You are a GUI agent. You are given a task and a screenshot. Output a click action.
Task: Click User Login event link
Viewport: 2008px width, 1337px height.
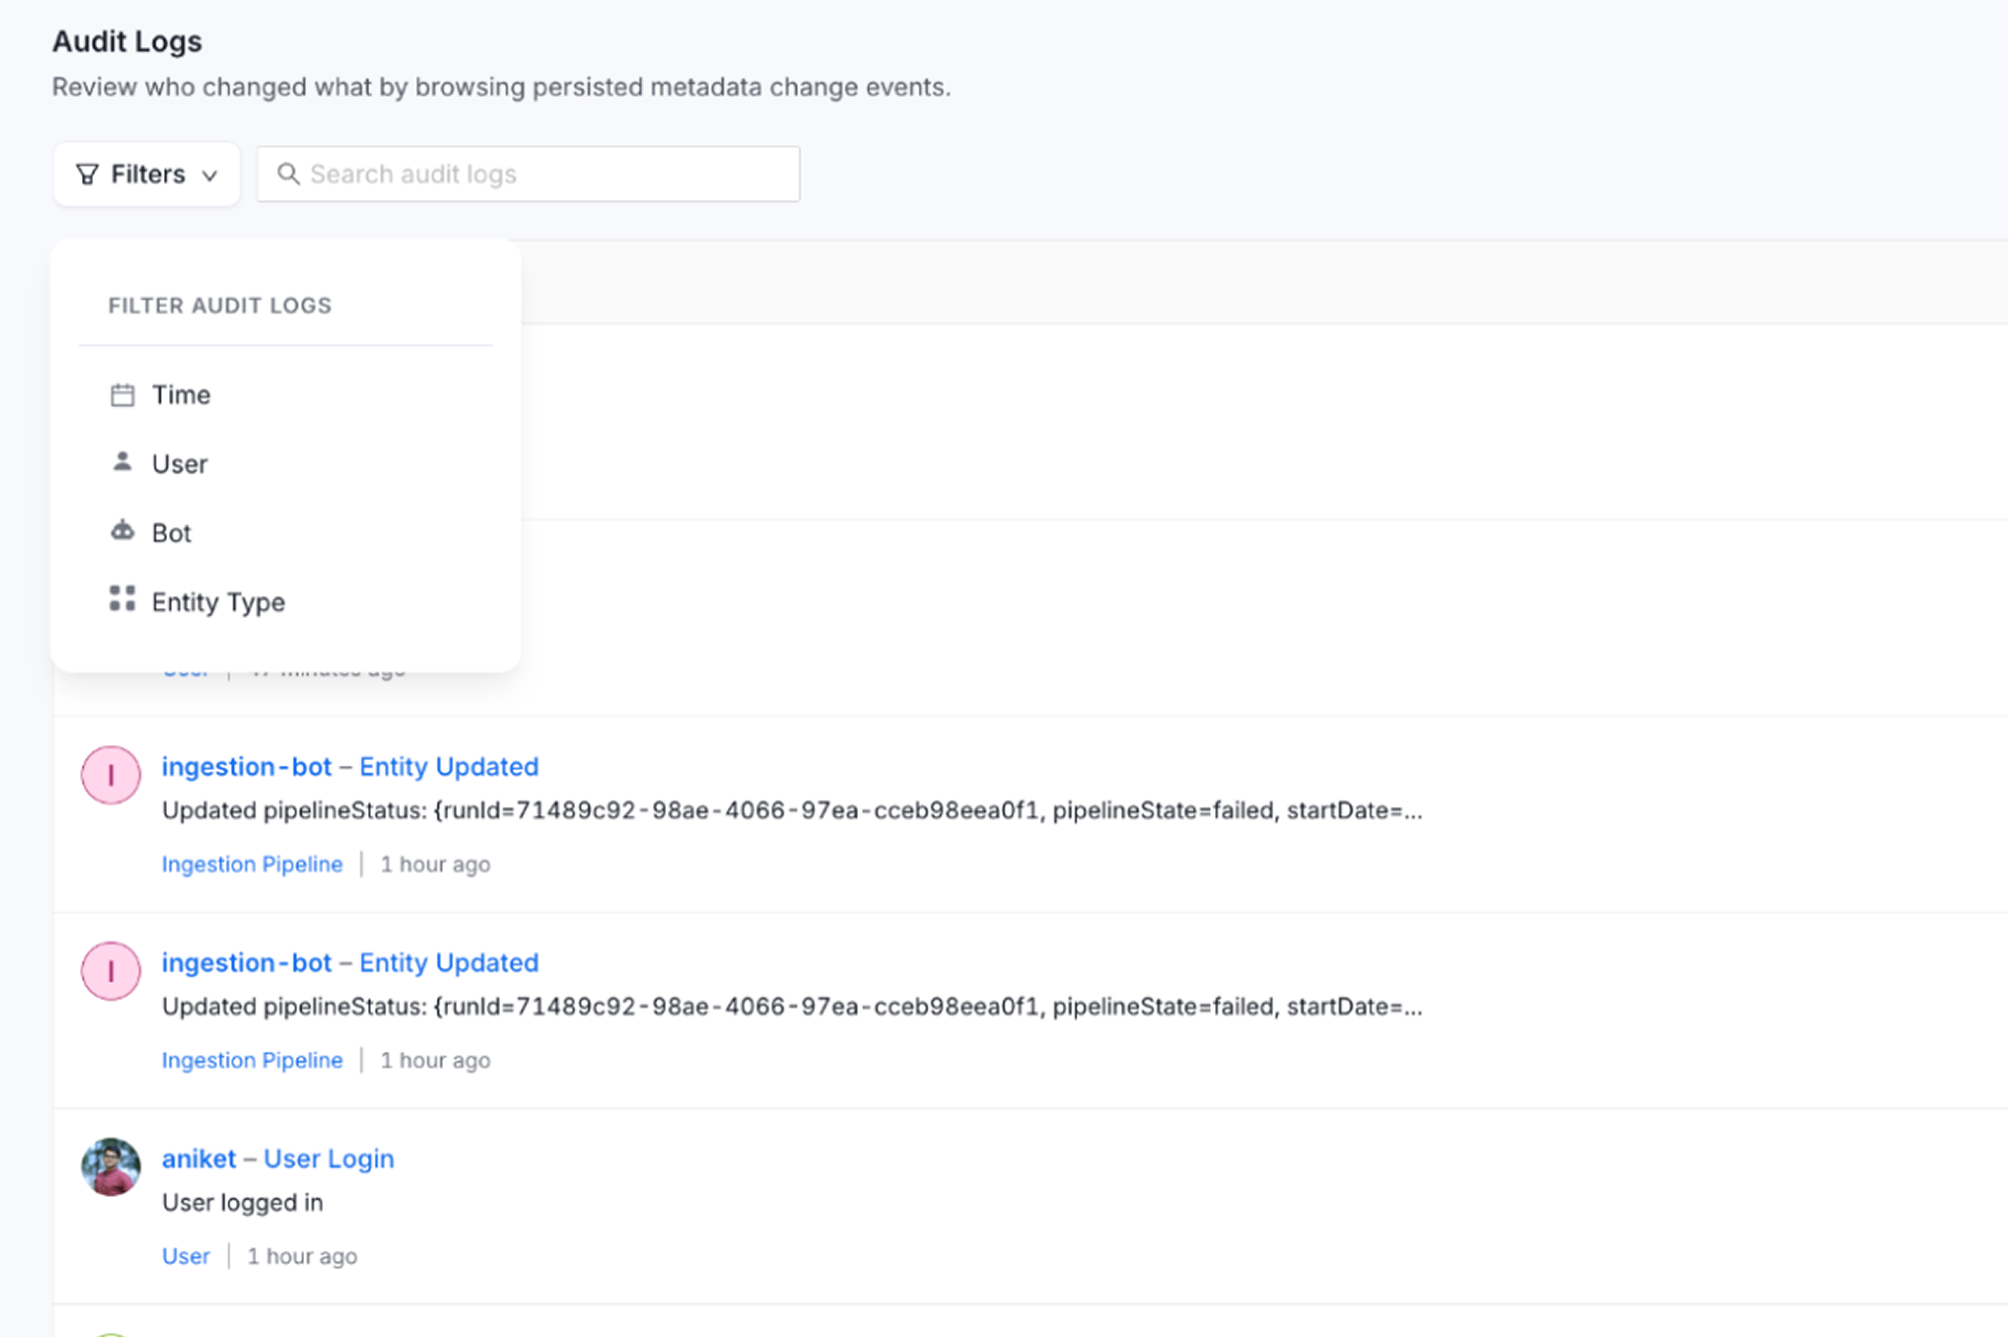(328, 1159)
